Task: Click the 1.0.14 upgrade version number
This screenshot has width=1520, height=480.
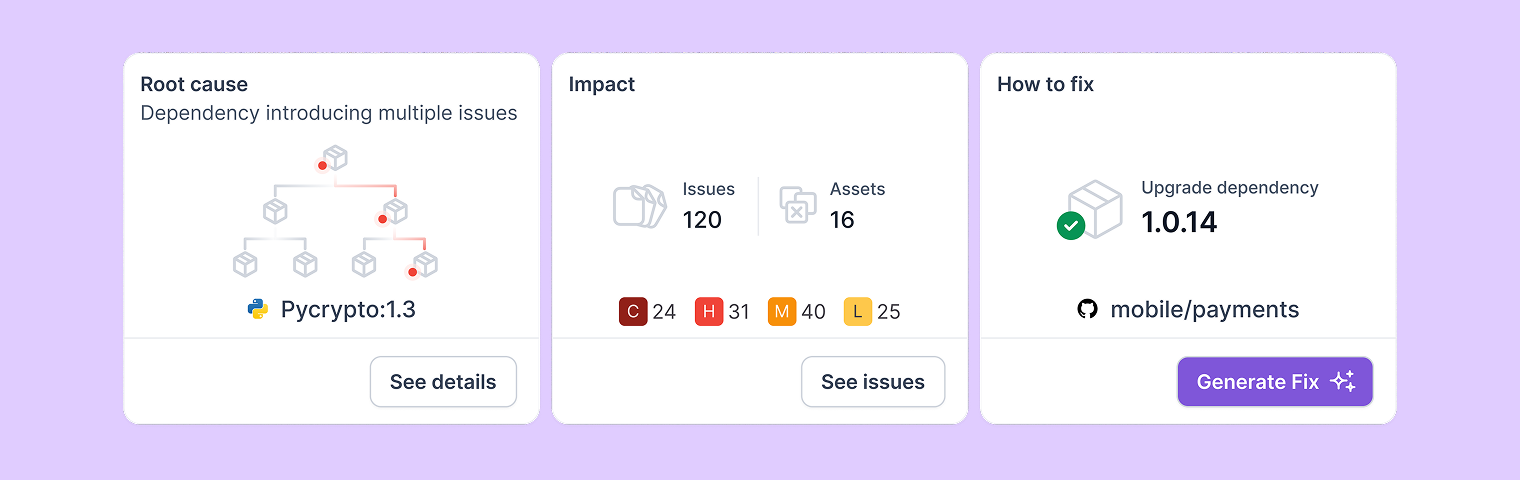Action: click(x=1179, y=222)
